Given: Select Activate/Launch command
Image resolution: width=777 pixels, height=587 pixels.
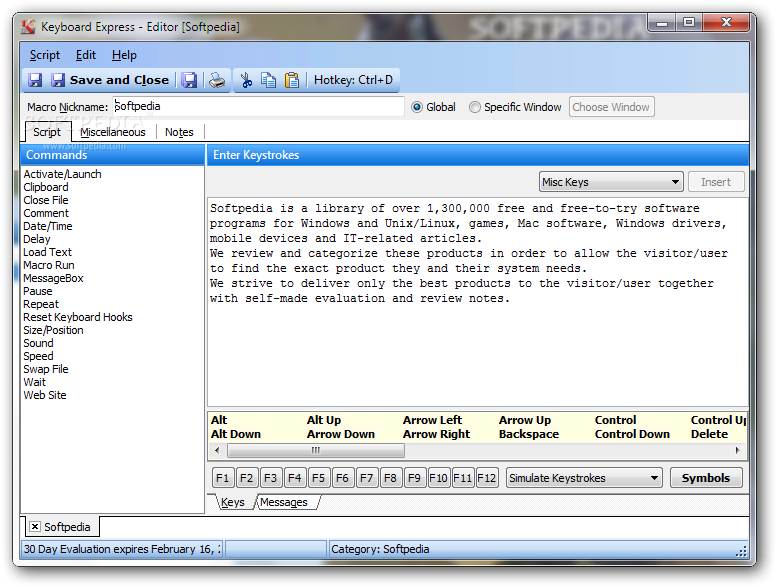Looking at the screenshot, I should [62, 174].
